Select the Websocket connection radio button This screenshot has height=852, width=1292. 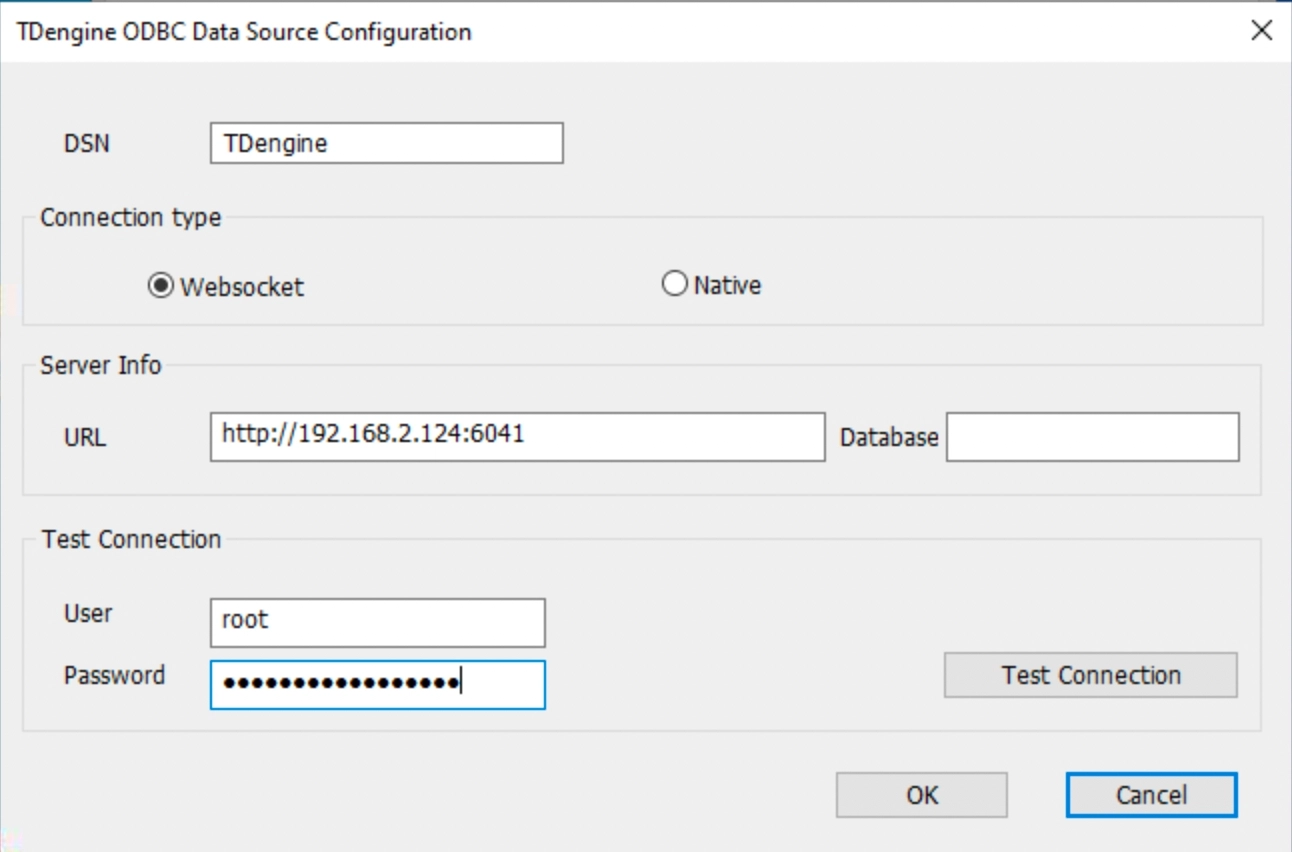coord(160,287)
